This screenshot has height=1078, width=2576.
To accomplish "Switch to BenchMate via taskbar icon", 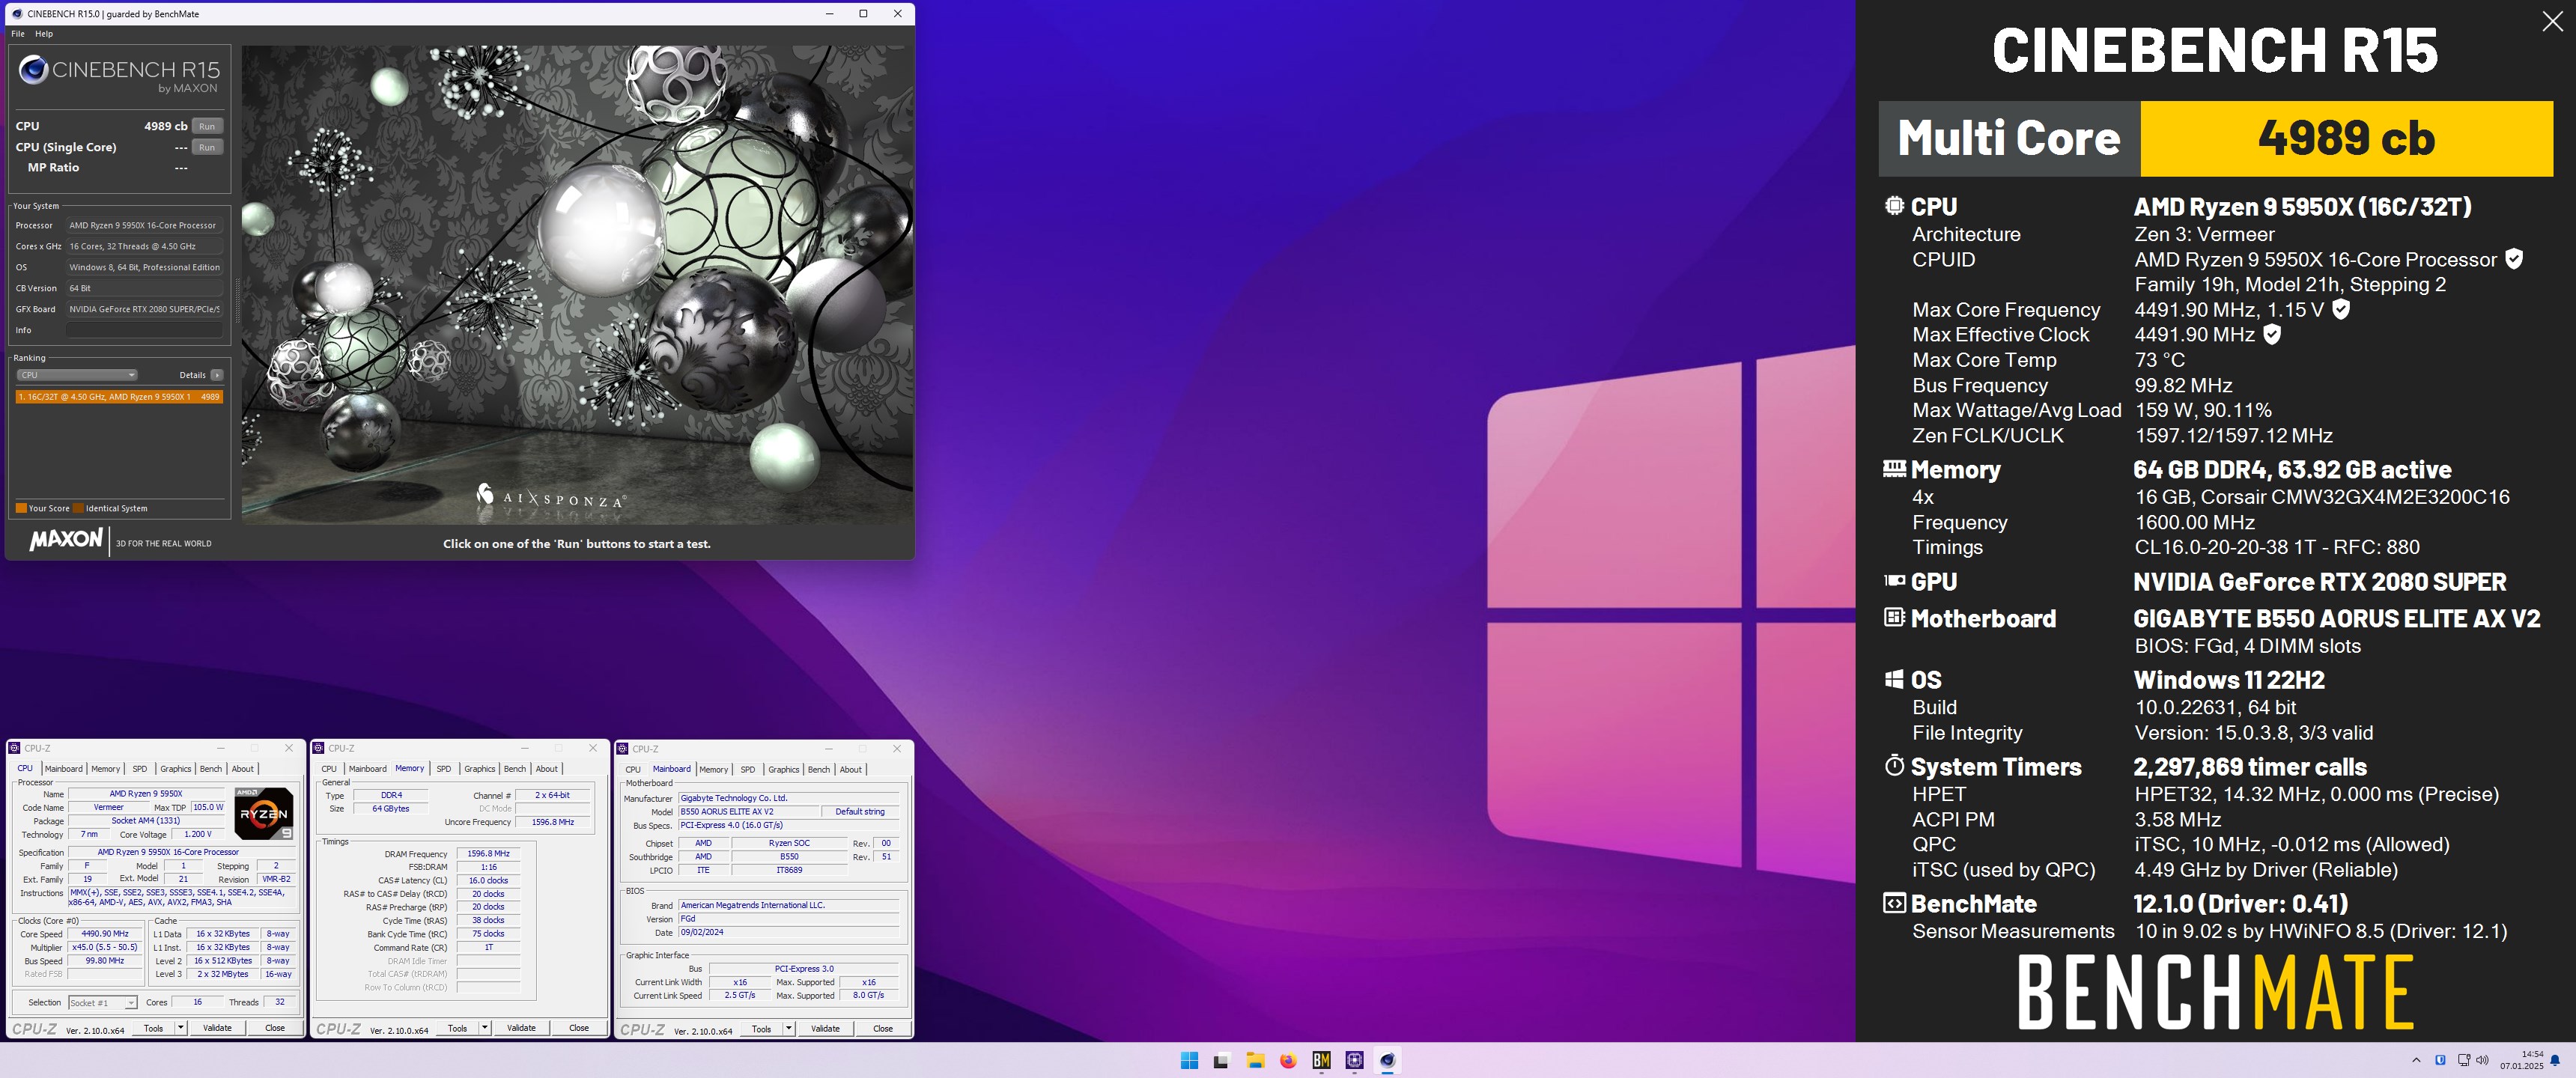I will (1321, 1061).
